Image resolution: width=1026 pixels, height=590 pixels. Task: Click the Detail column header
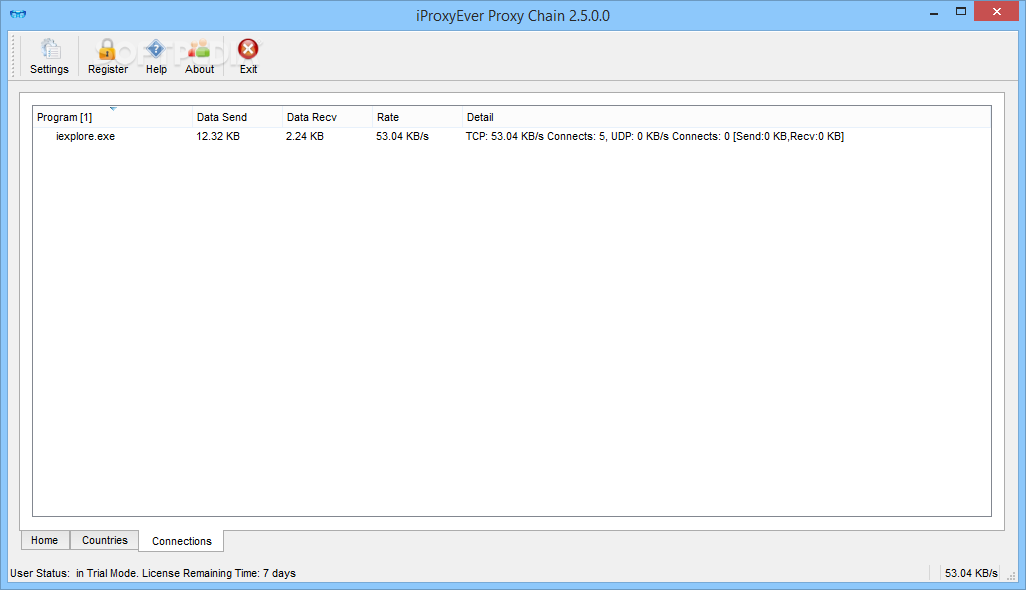(x=726, y=117)
